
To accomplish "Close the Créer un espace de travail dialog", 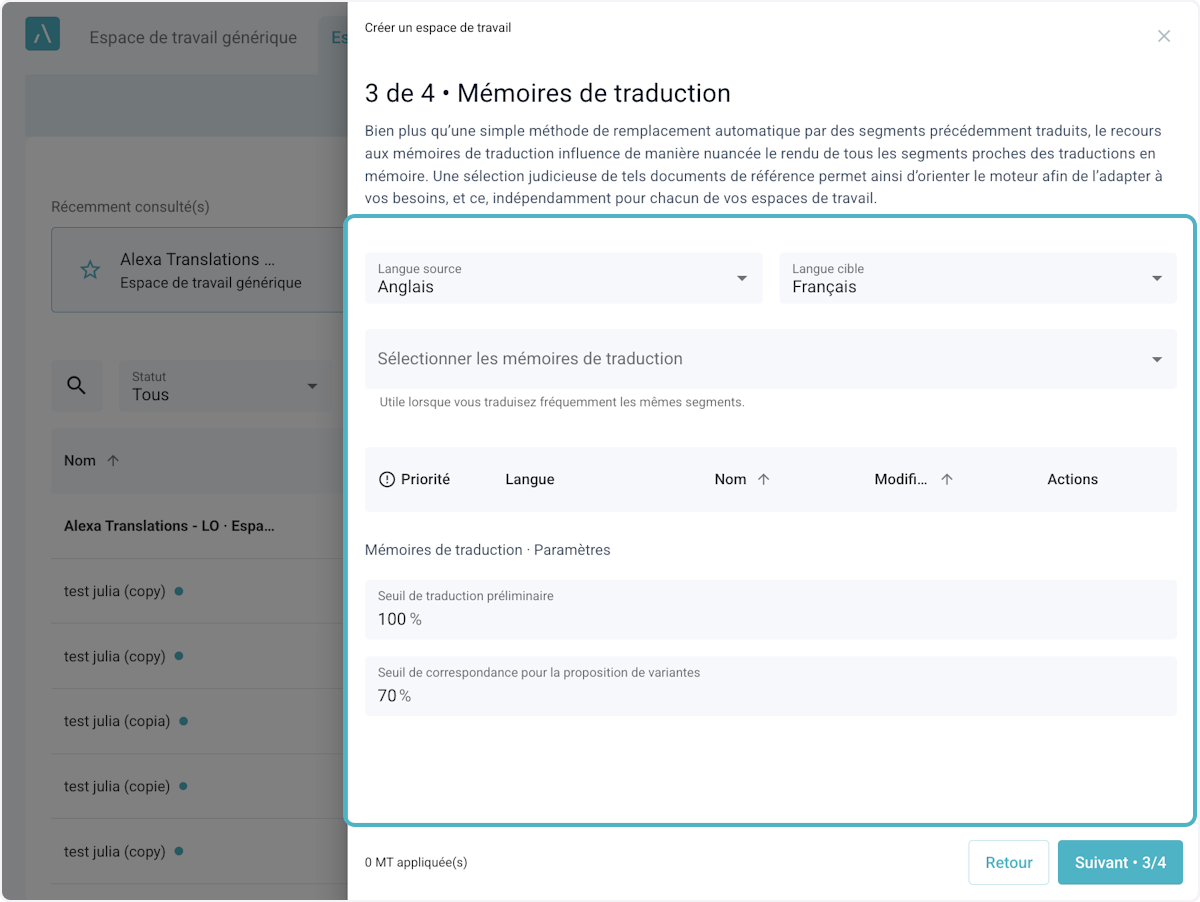I will coord(1163,36).
